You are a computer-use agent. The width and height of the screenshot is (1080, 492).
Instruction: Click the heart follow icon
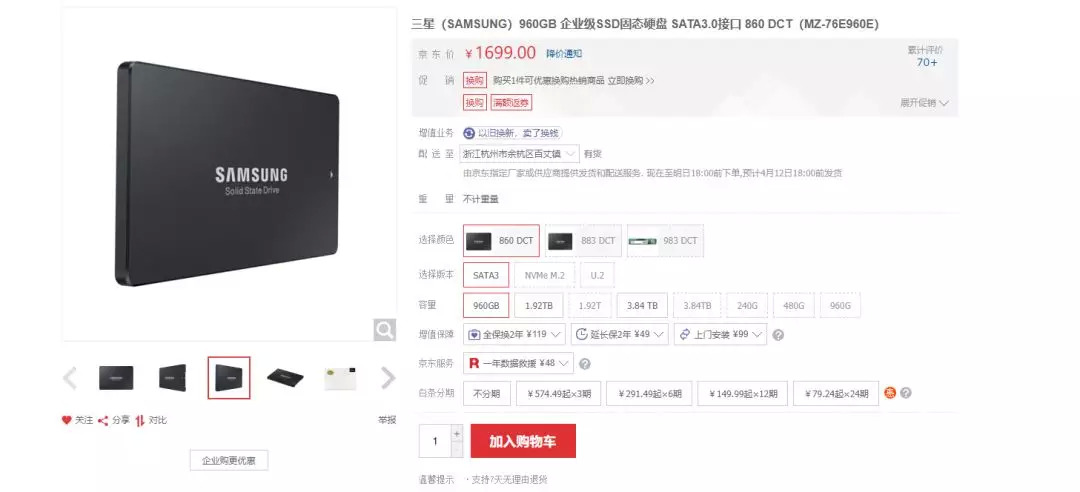66,420
